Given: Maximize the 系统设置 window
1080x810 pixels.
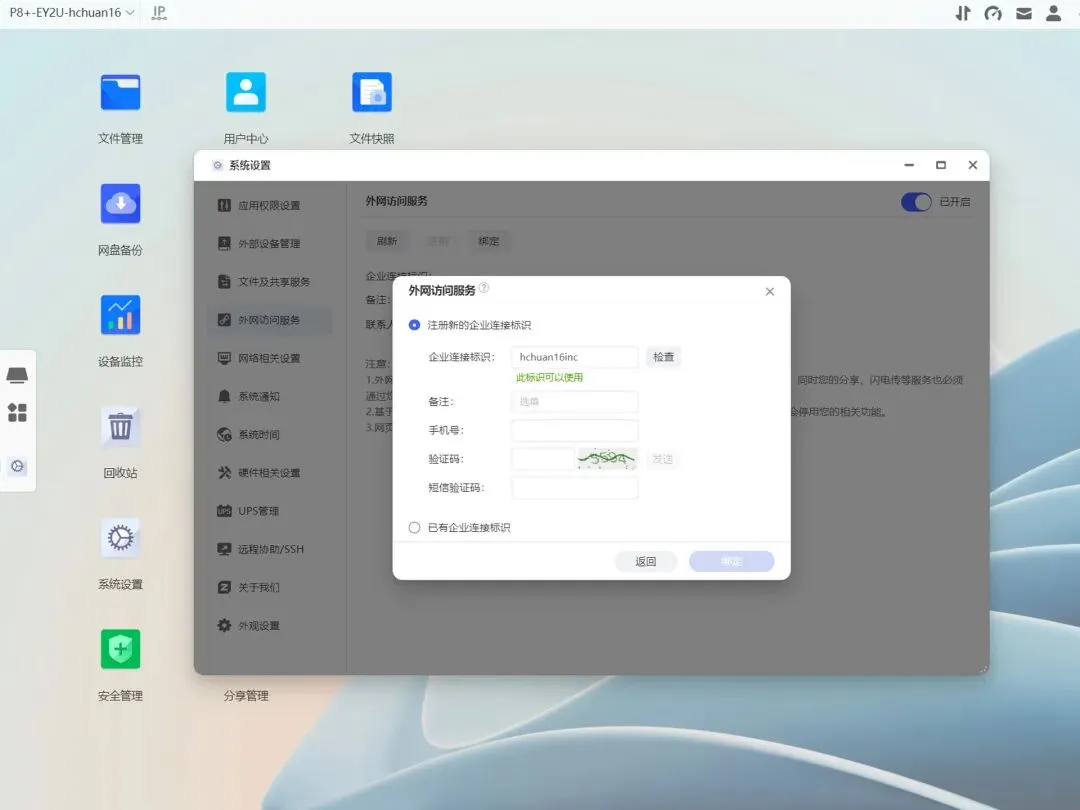Looking at the screenshot, I should [x=941, y=165].
